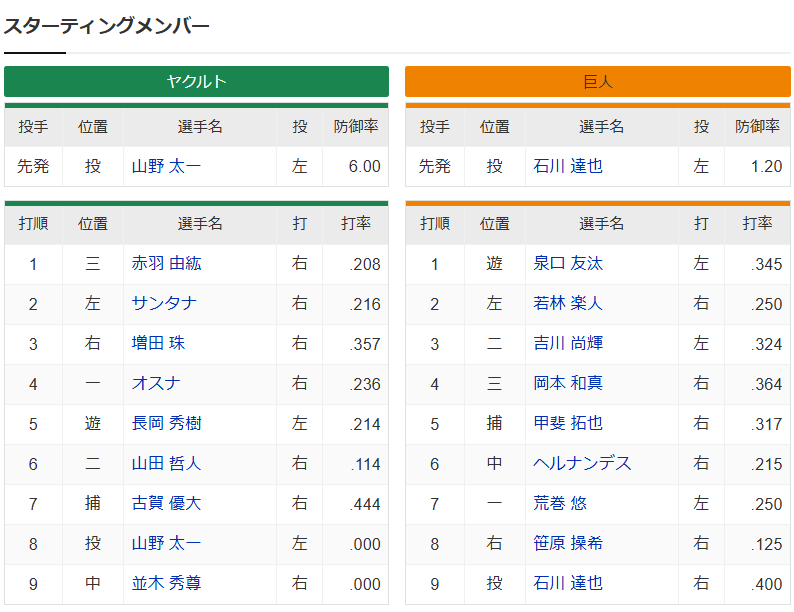This screenshot has height=612, width=794.
Task: Open 石川 達也 in starting pitcher row
Action: tap(568, 167)
